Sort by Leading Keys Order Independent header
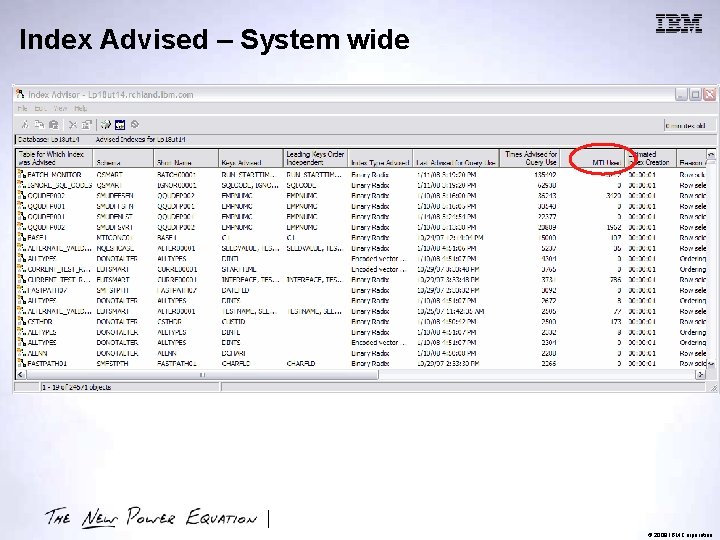 coord(315,158)
